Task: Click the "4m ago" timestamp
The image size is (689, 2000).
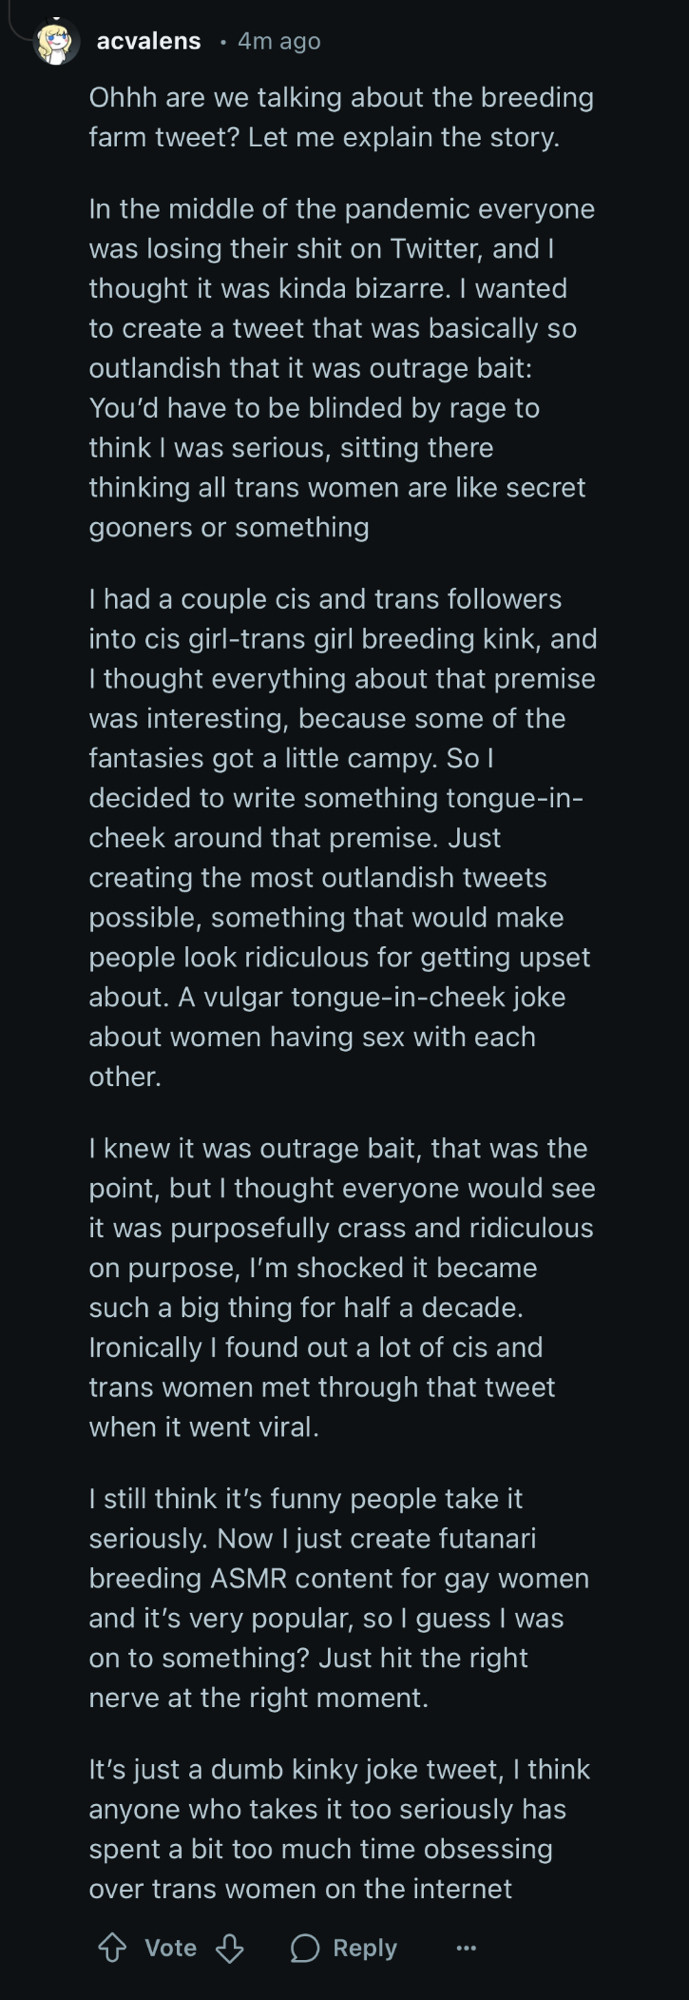Action: point(278,41)
